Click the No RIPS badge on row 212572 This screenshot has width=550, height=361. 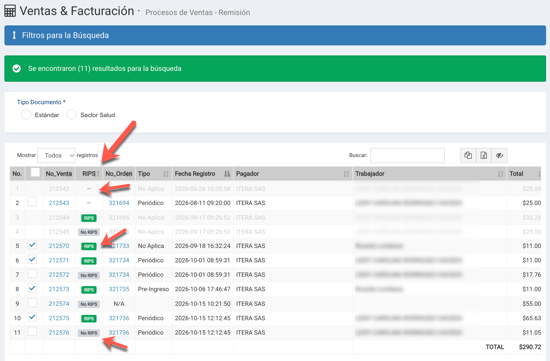[x=89, y=275]
